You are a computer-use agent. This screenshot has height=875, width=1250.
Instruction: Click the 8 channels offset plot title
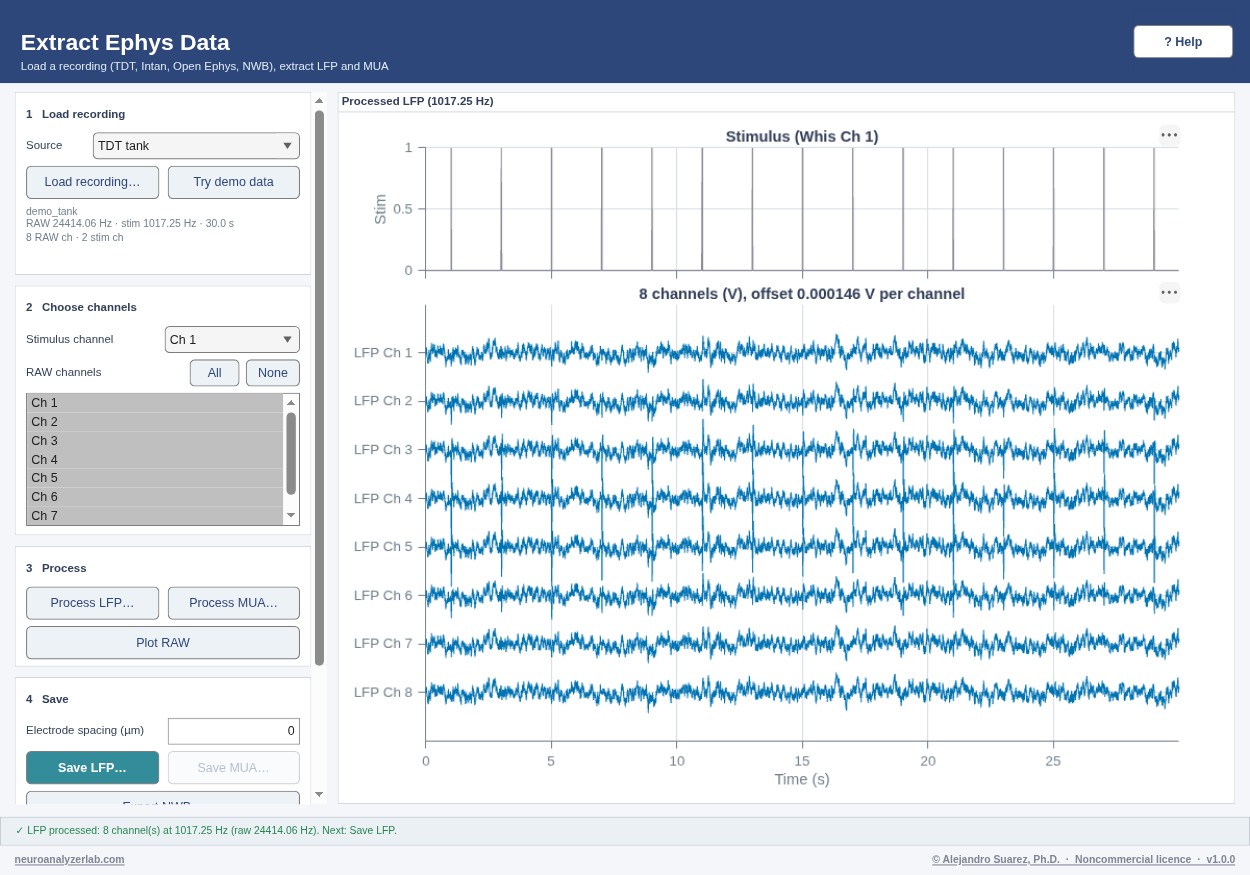tap(802, 294)
